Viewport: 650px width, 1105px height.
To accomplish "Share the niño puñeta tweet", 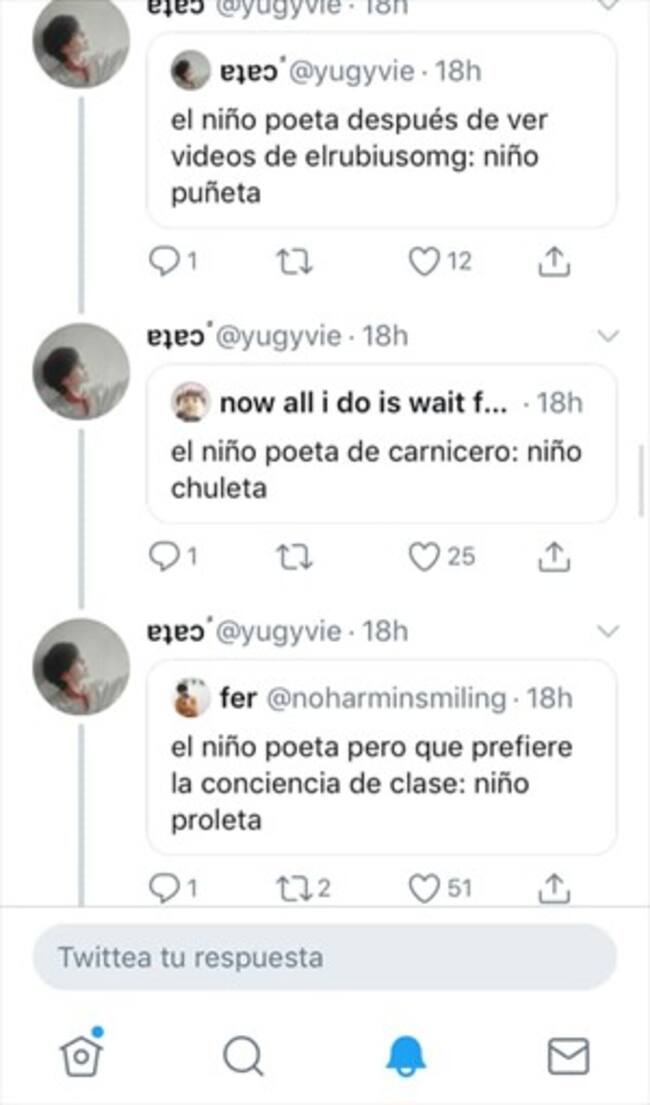I will (x=553, y=262).
